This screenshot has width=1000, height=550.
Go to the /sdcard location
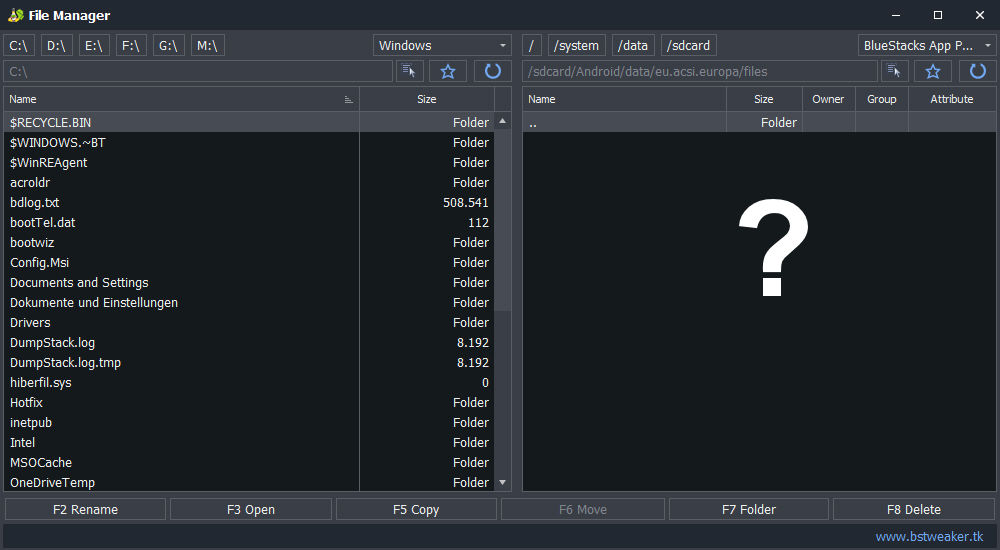click(x=689, y=45)
